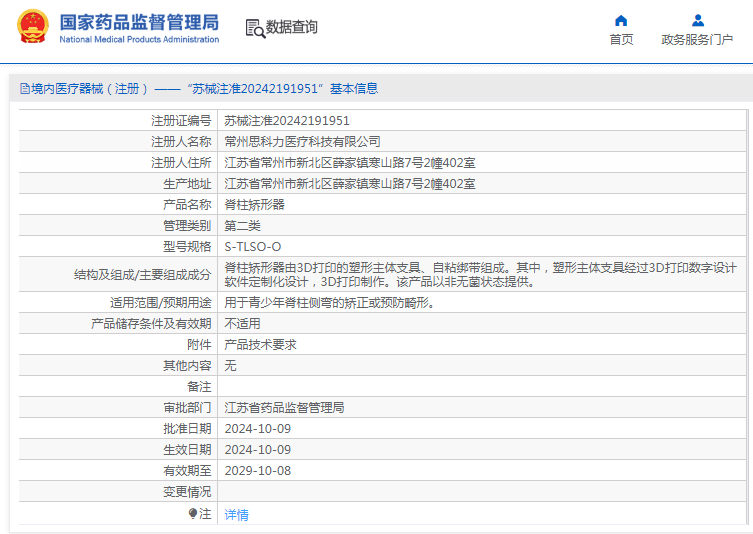The image size is (753, 534).
Task: Click the 首页 text link
Action: [621, 39]
